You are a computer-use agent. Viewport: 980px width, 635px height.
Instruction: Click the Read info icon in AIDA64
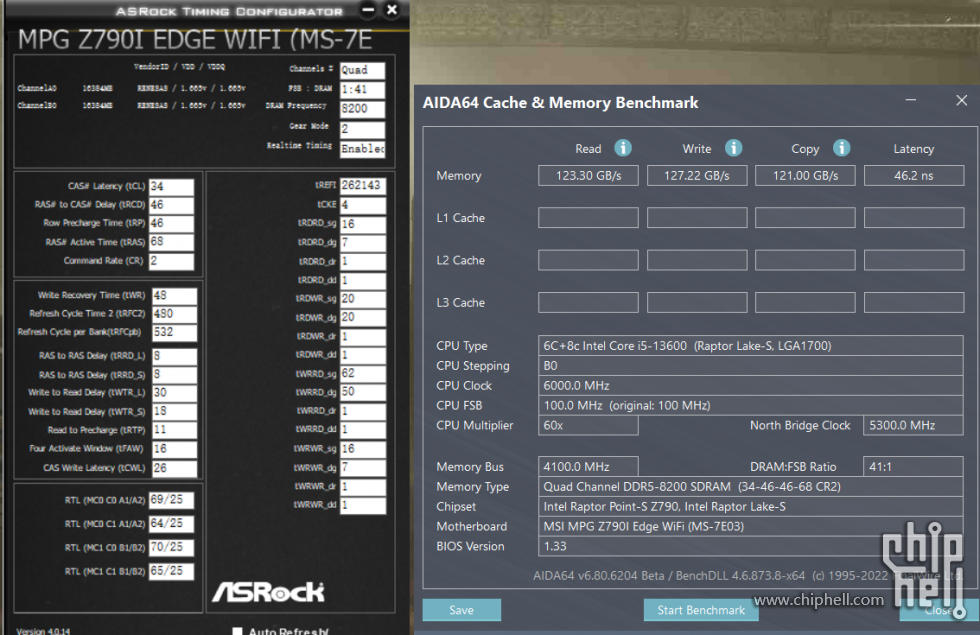(x=622, y=148)
